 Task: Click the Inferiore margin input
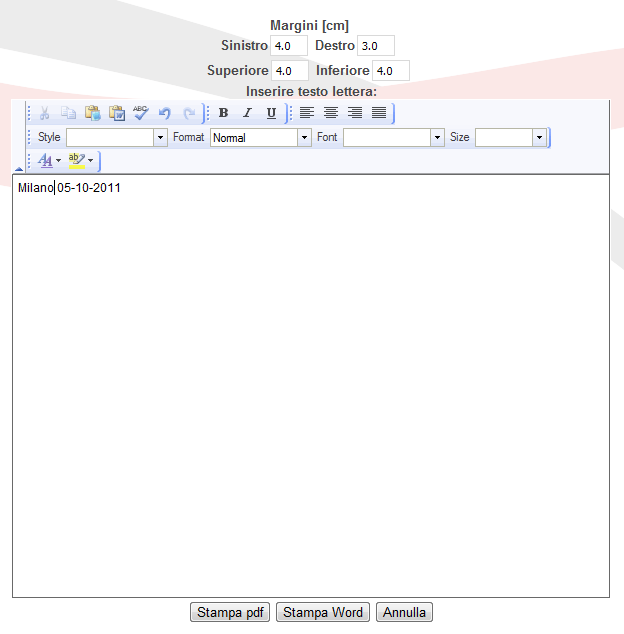(391, 71)
